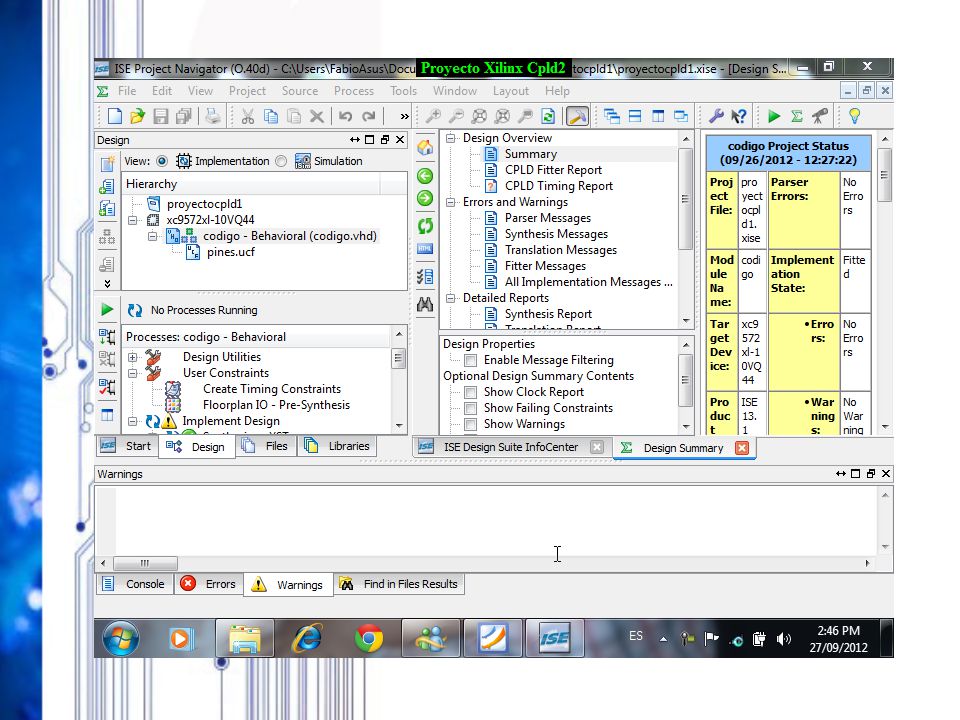Check Show Failing Constraints option
The image size is (960, 720).
471,408
